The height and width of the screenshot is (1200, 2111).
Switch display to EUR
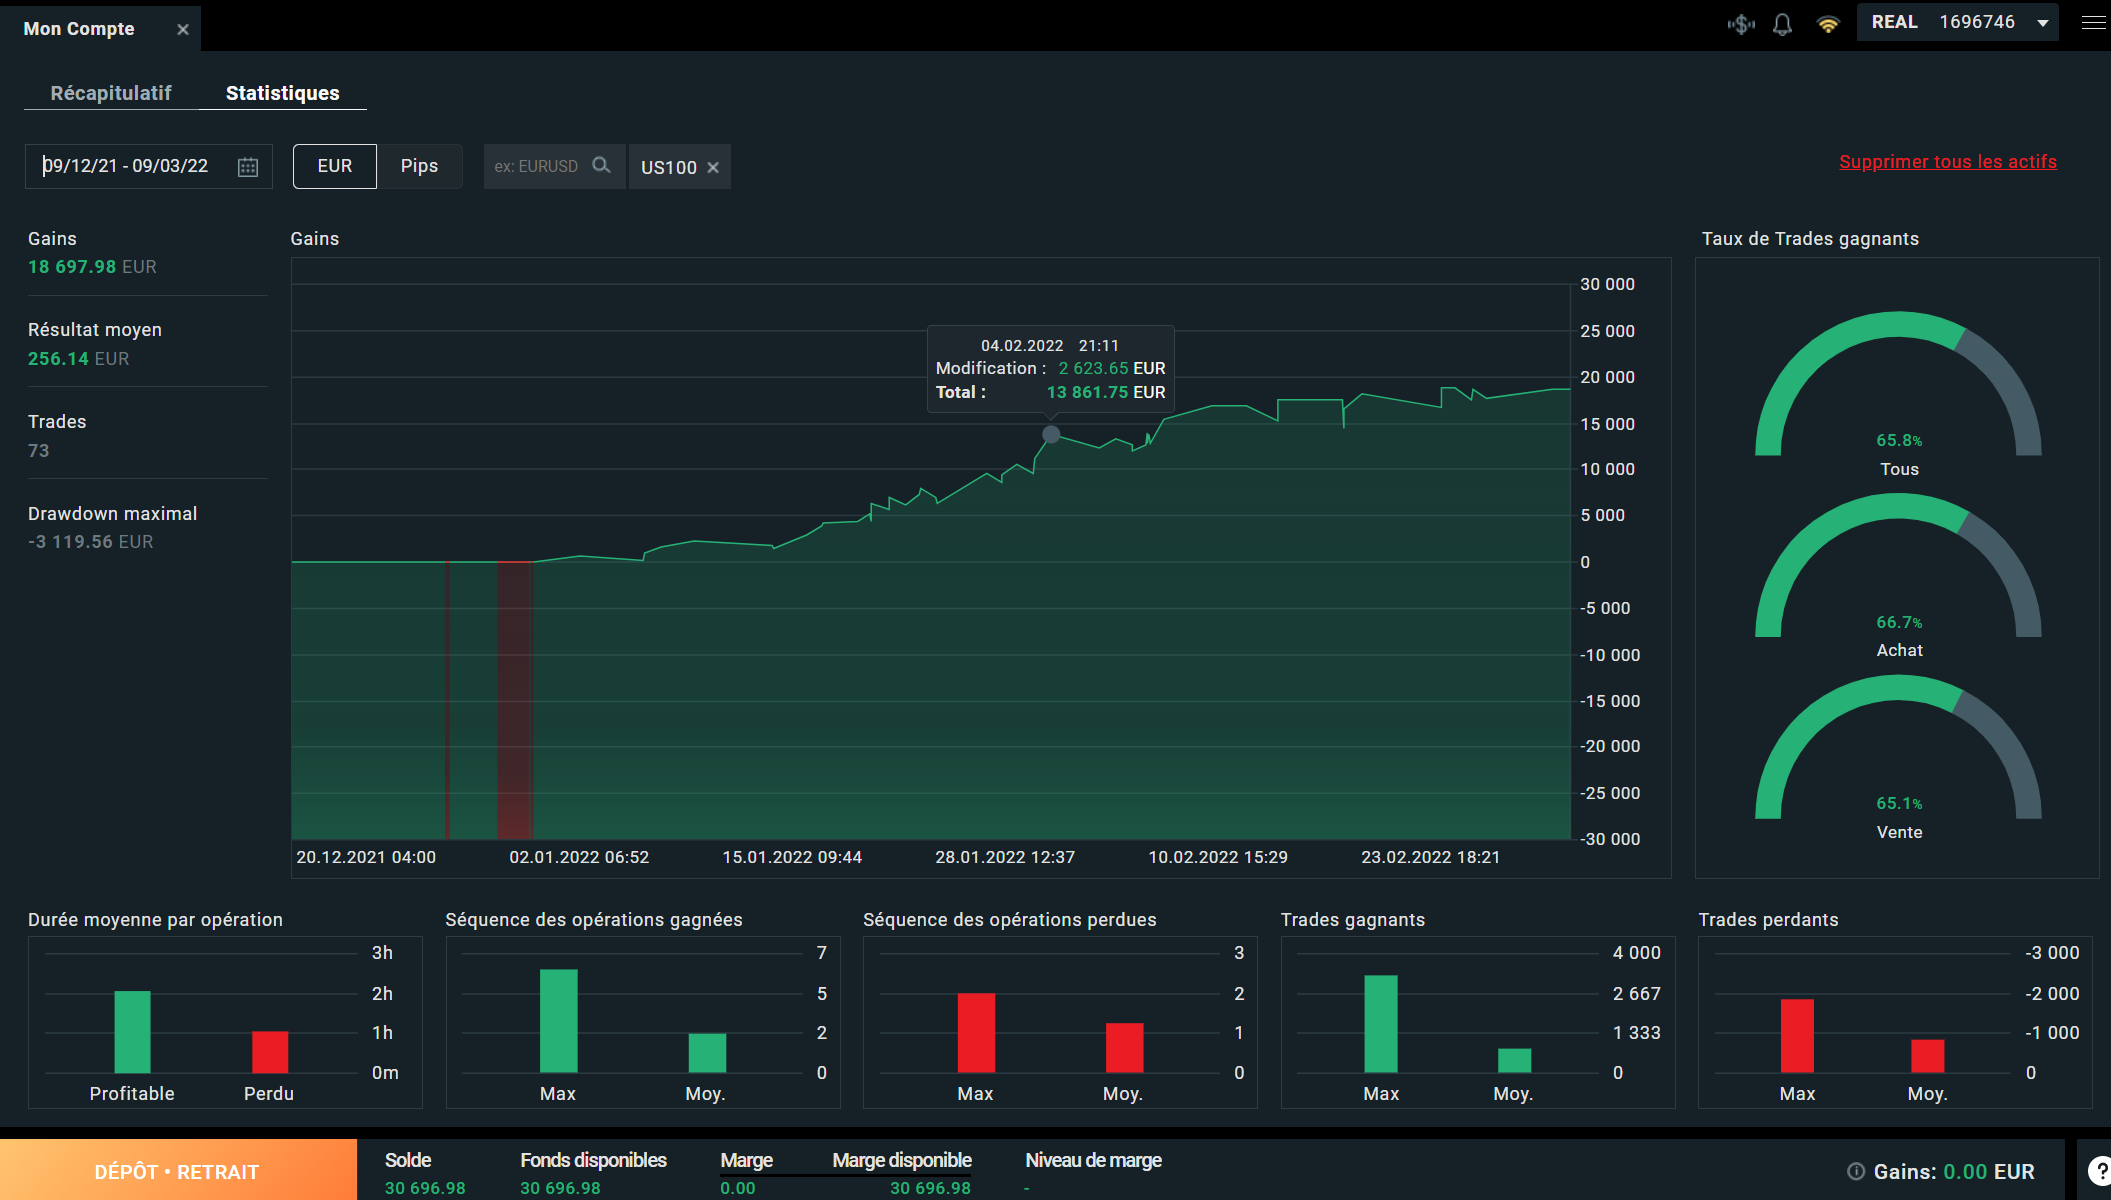click(335, 166)
